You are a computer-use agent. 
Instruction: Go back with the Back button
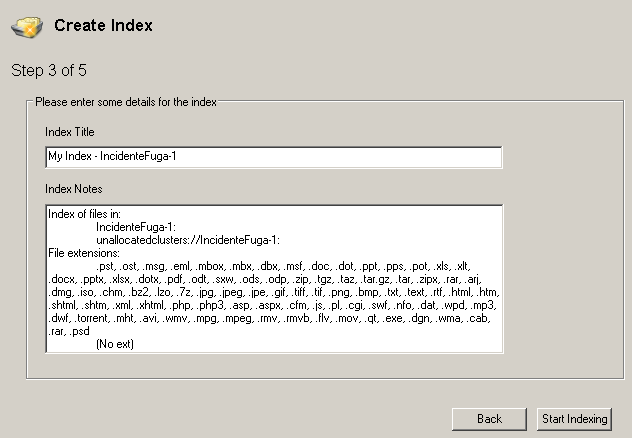489,419
